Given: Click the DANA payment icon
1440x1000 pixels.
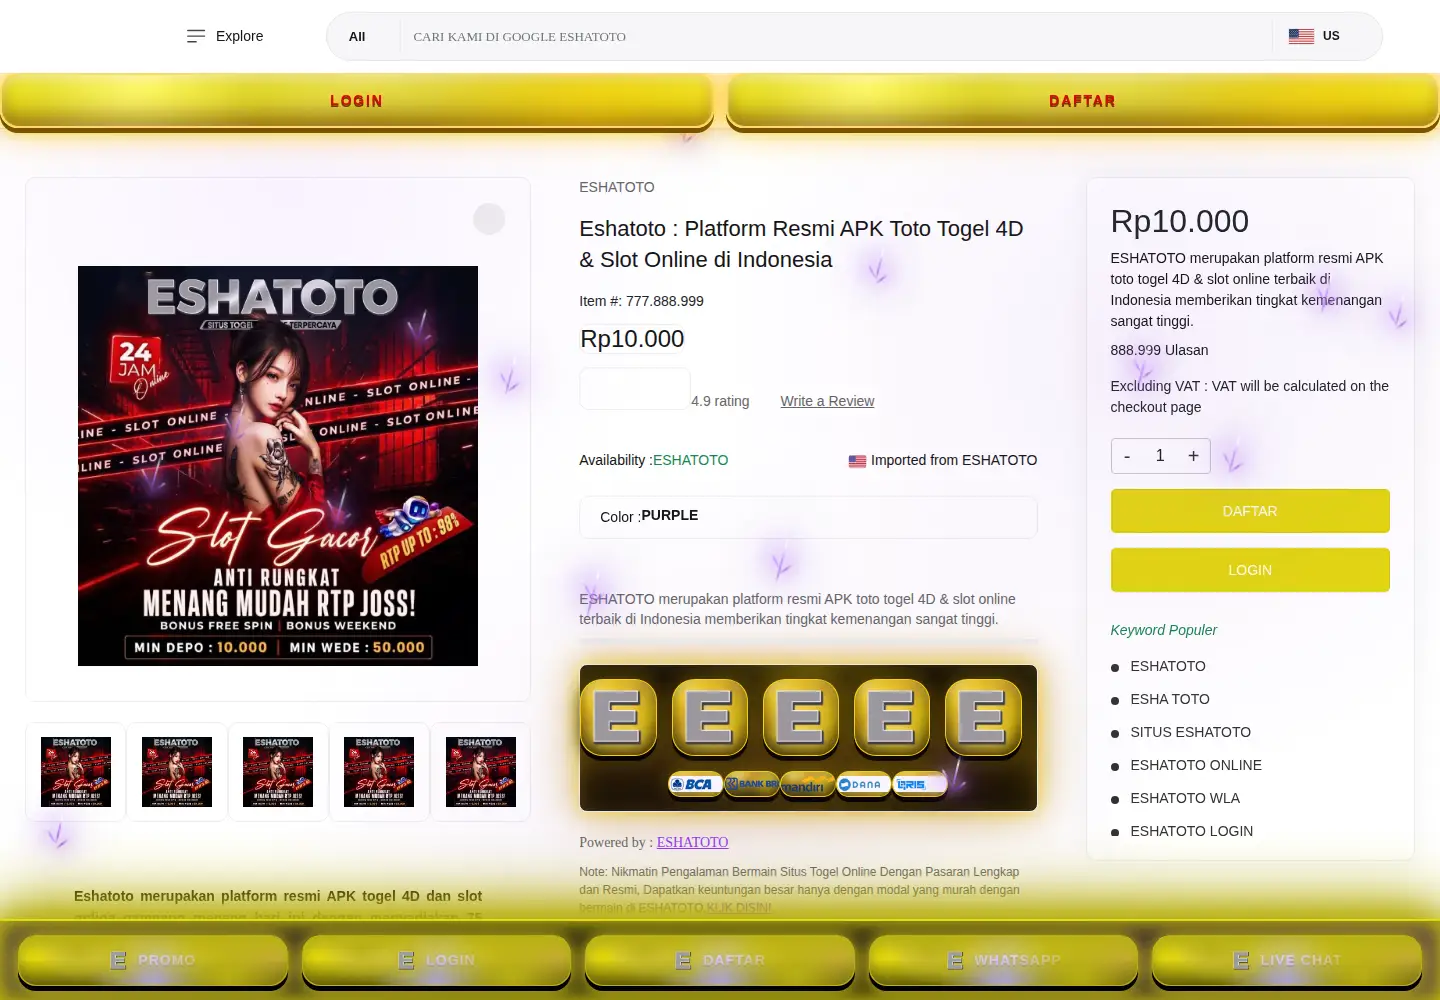Looking at the screenshot, I should click(x=863, y=784).
